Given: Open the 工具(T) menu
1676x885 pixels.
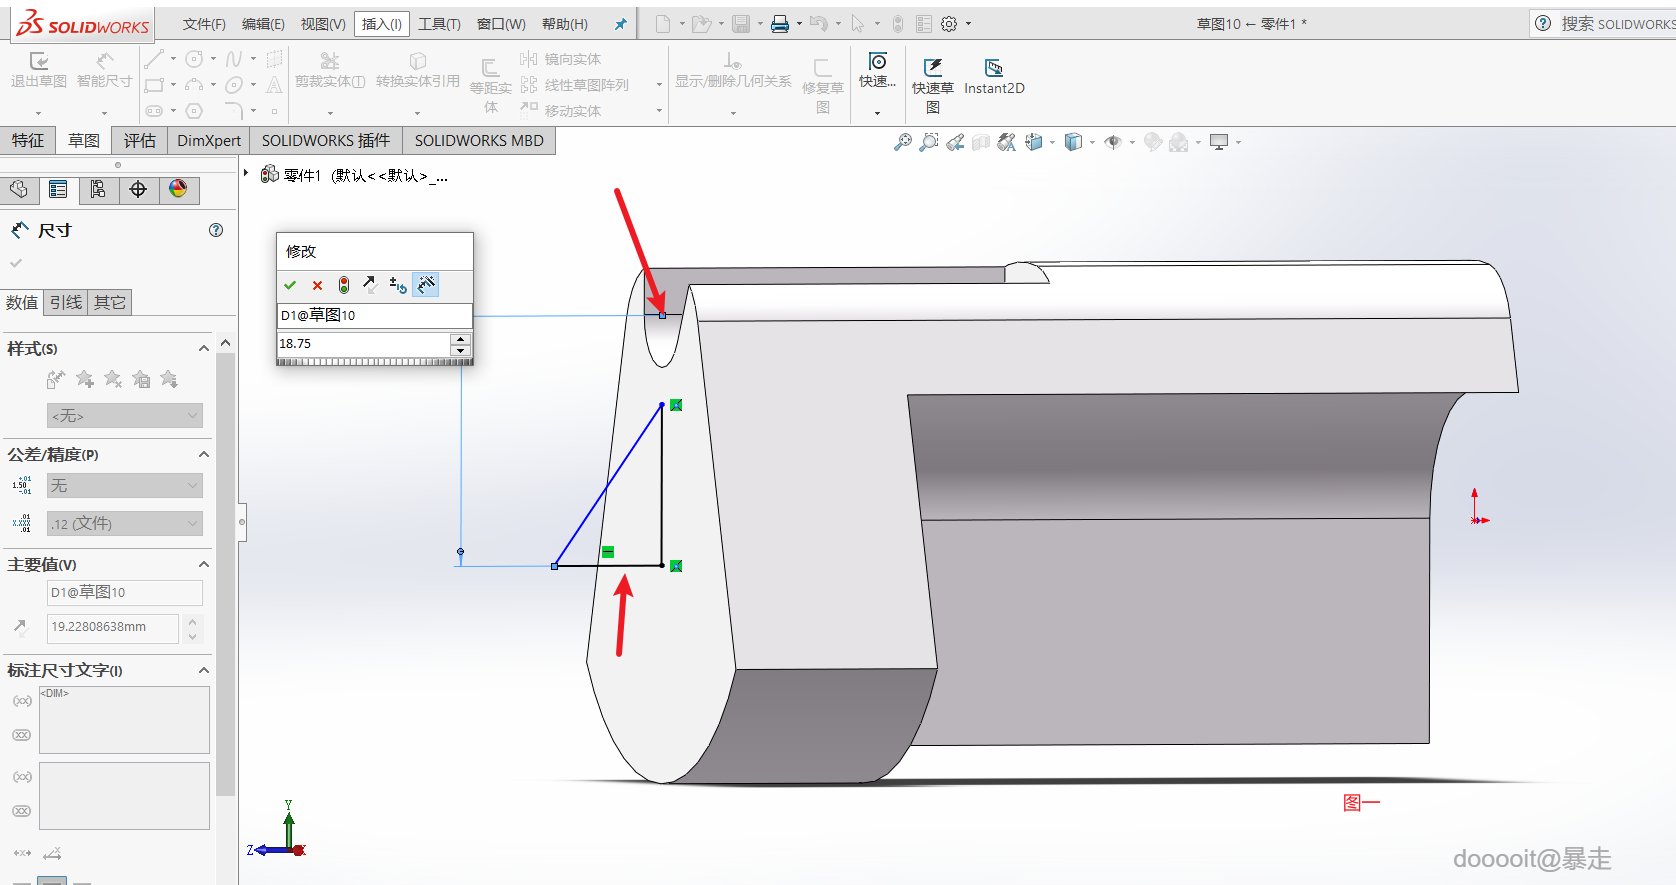Looking at the screenshot, I should click(439, 24).
